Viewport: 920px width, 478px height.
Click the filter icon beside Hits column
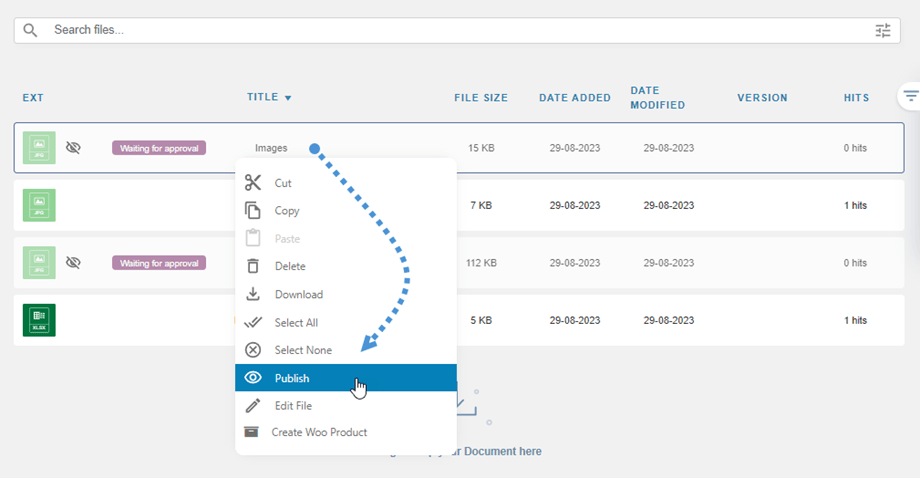click(910, 97)
